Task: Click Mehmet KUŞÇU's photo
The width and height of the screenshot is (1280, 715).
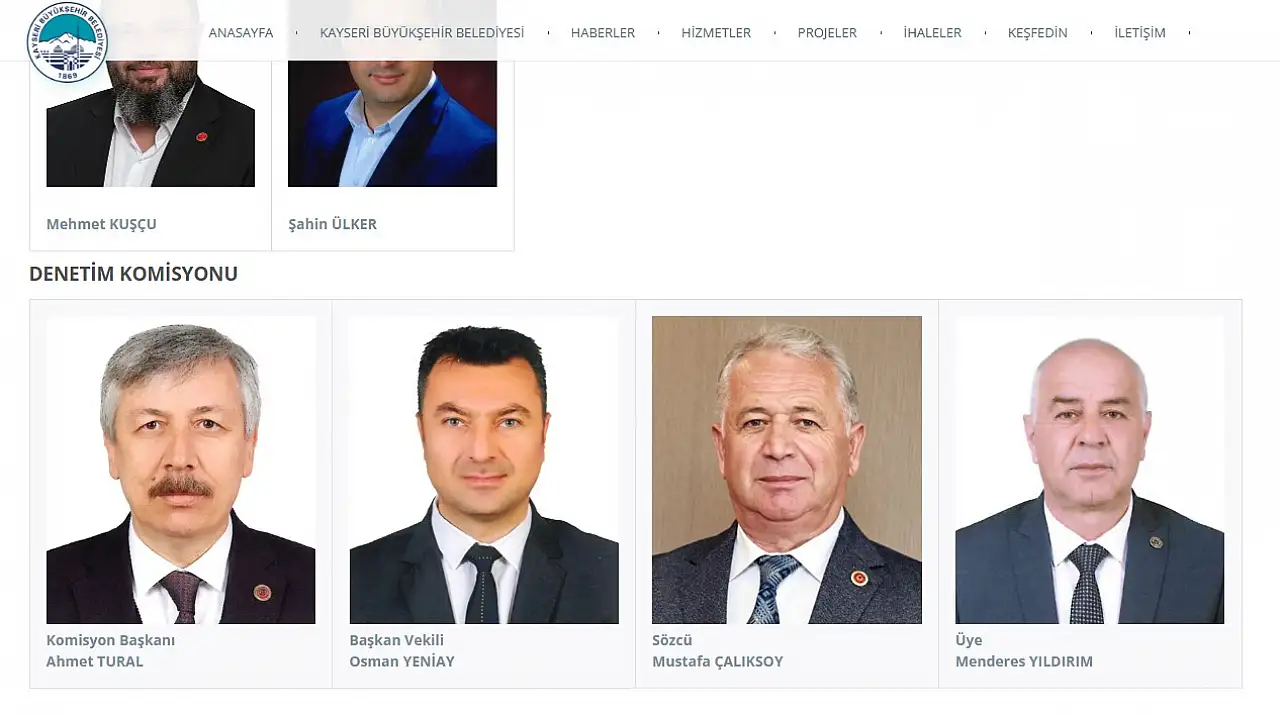Action: (x=151, y=94)
